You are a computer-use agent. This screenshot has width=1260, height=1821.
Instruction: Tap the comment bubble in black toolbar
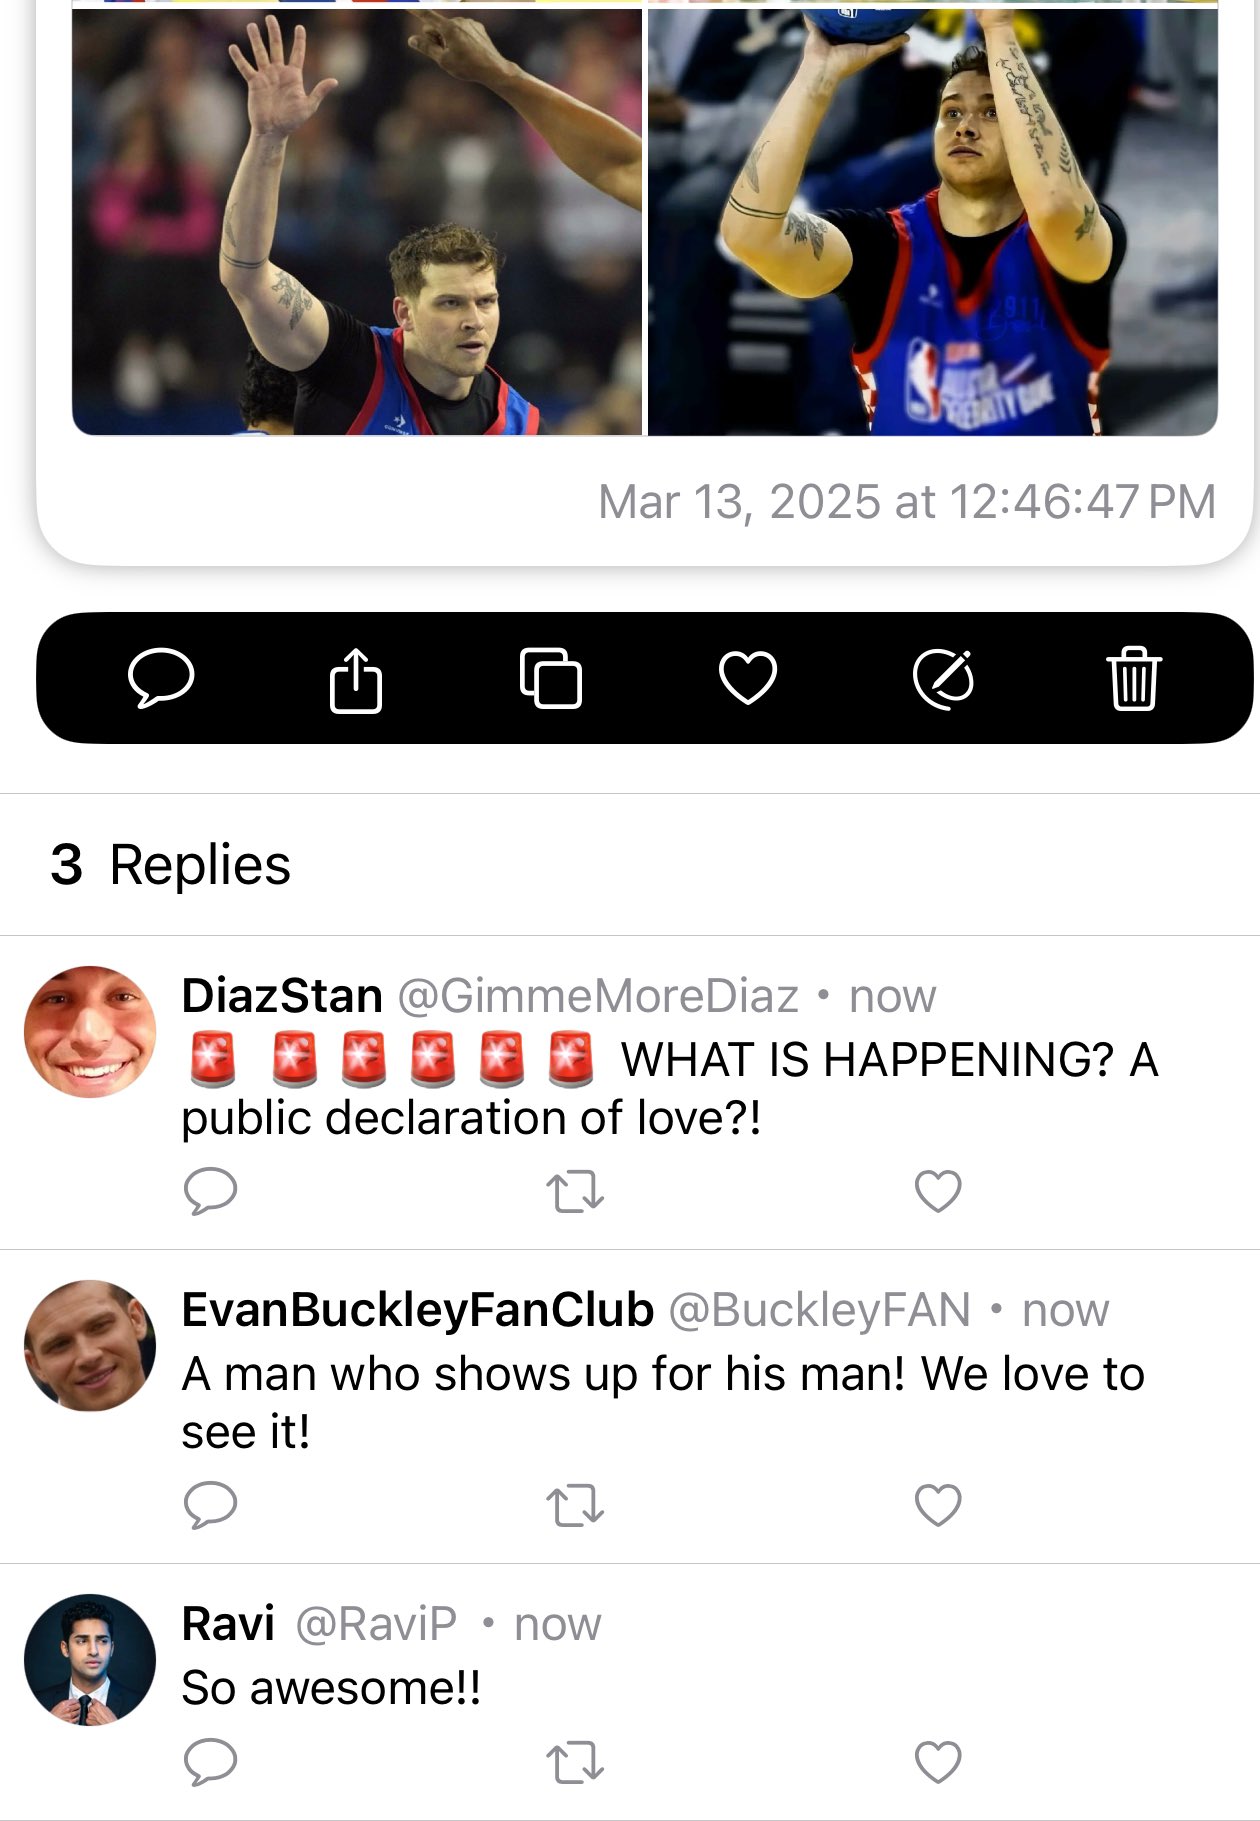[x=161, y=678]
